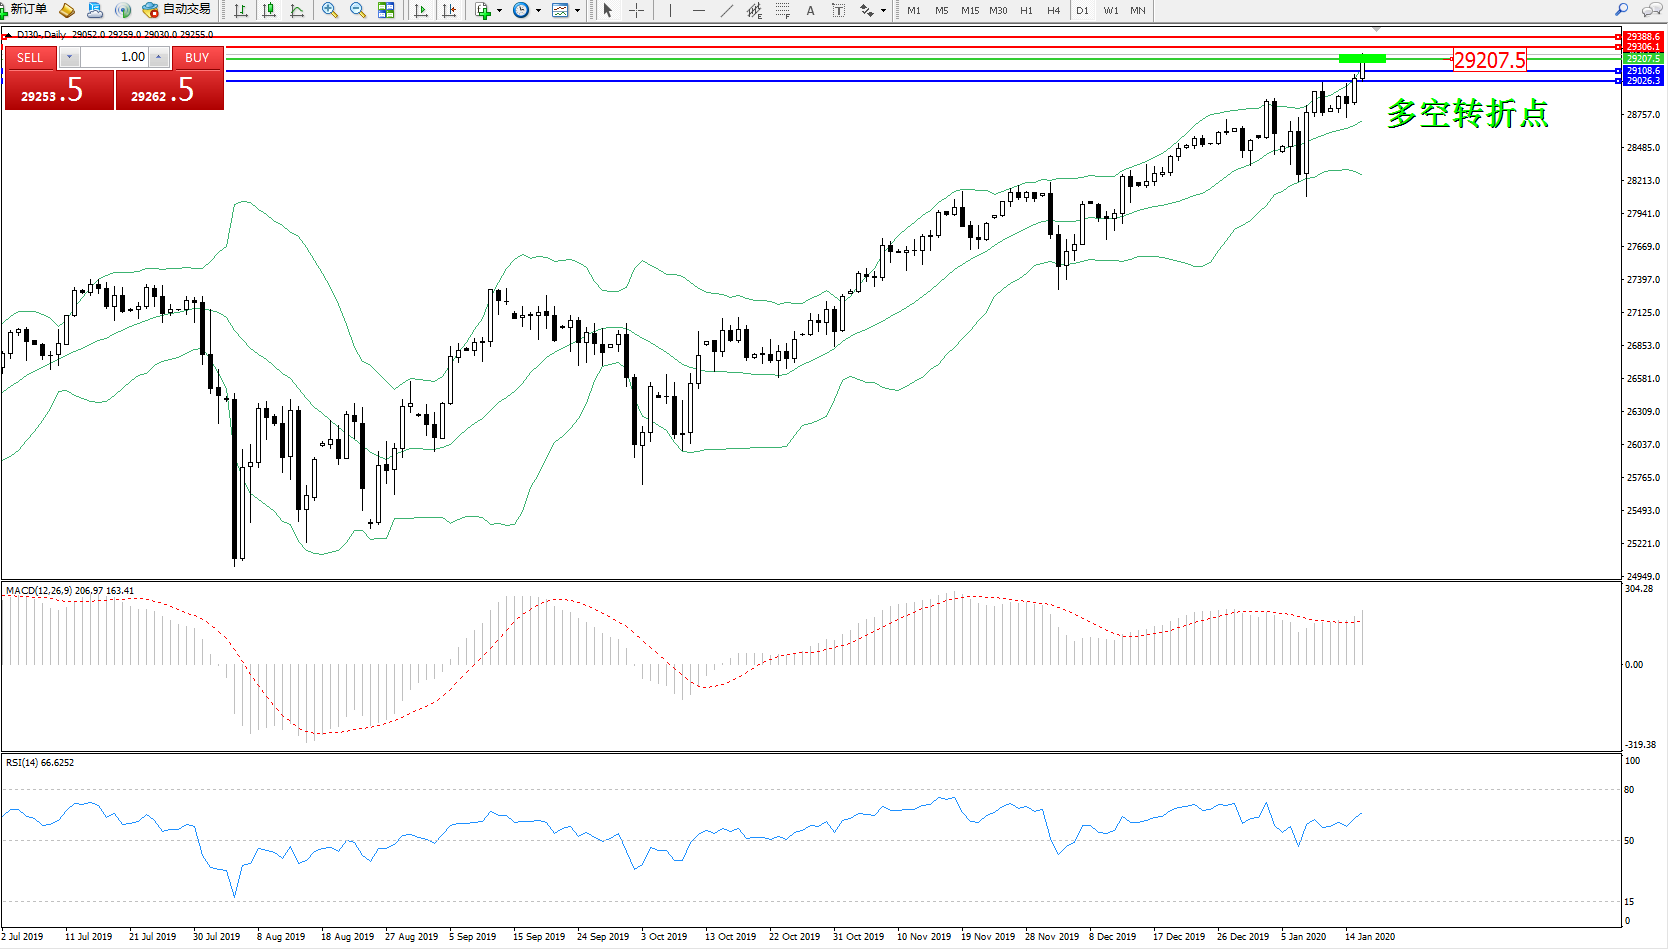Switch to the H4 timeframe
The width and height of the screenshot is (1668, 950).
pos(1053,10)
